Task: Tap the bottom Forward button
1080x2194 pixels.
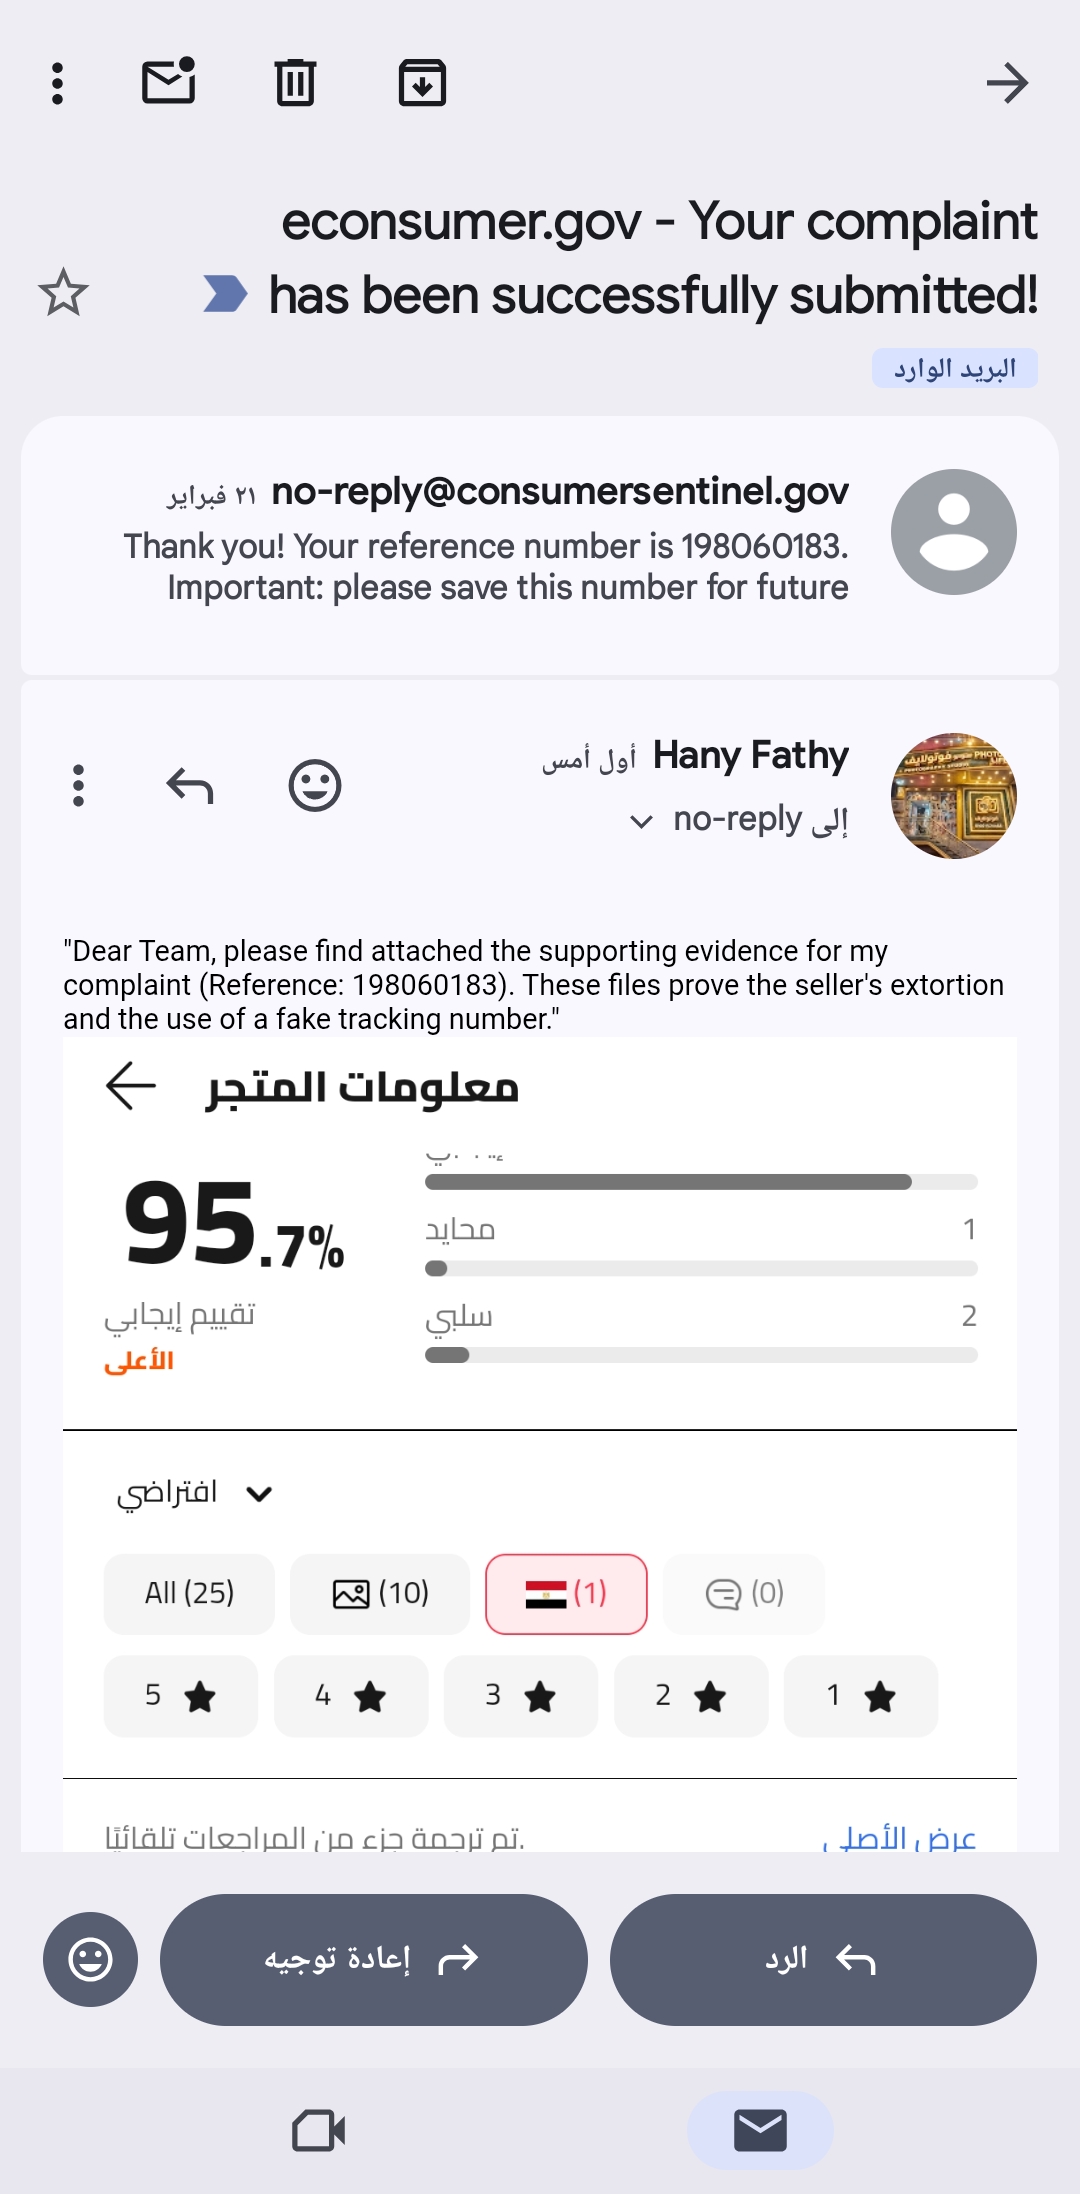Action: click(x=373, y=1960)
